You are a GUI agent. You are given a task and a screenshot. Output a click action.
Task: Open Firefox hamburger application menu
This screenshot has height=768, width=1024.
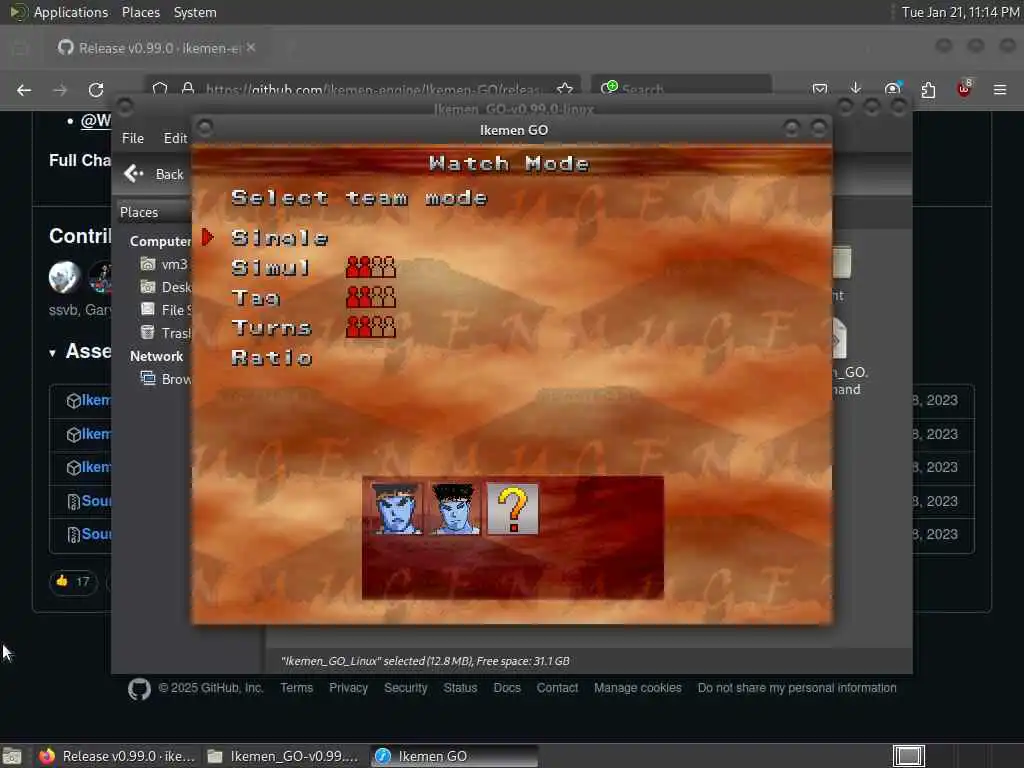click(1000, 89)
